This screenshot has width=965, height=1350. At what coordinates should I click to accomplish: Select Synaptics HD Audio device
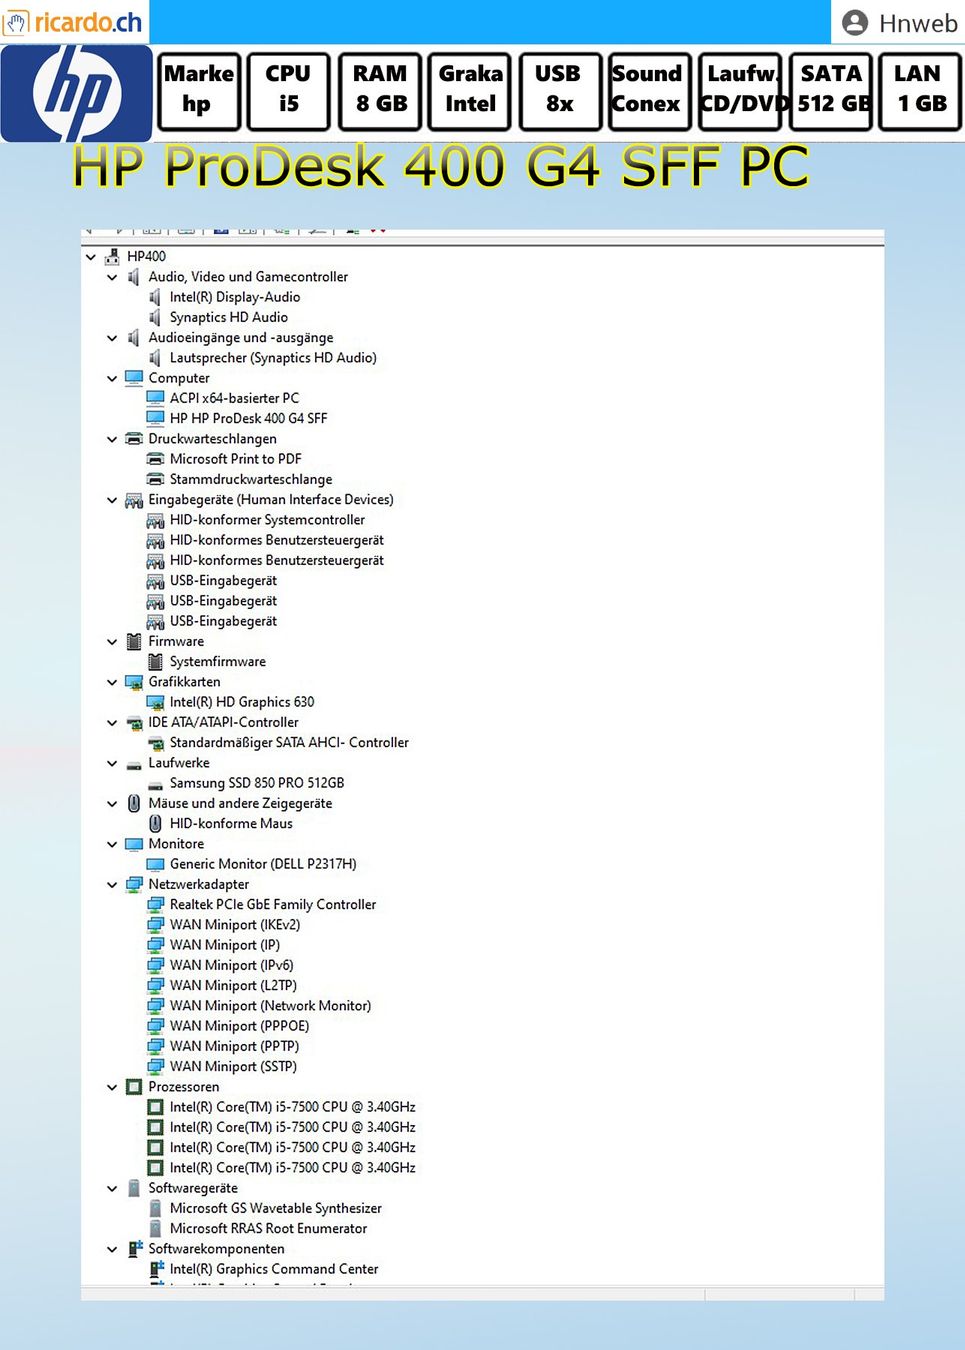(228, 317)
